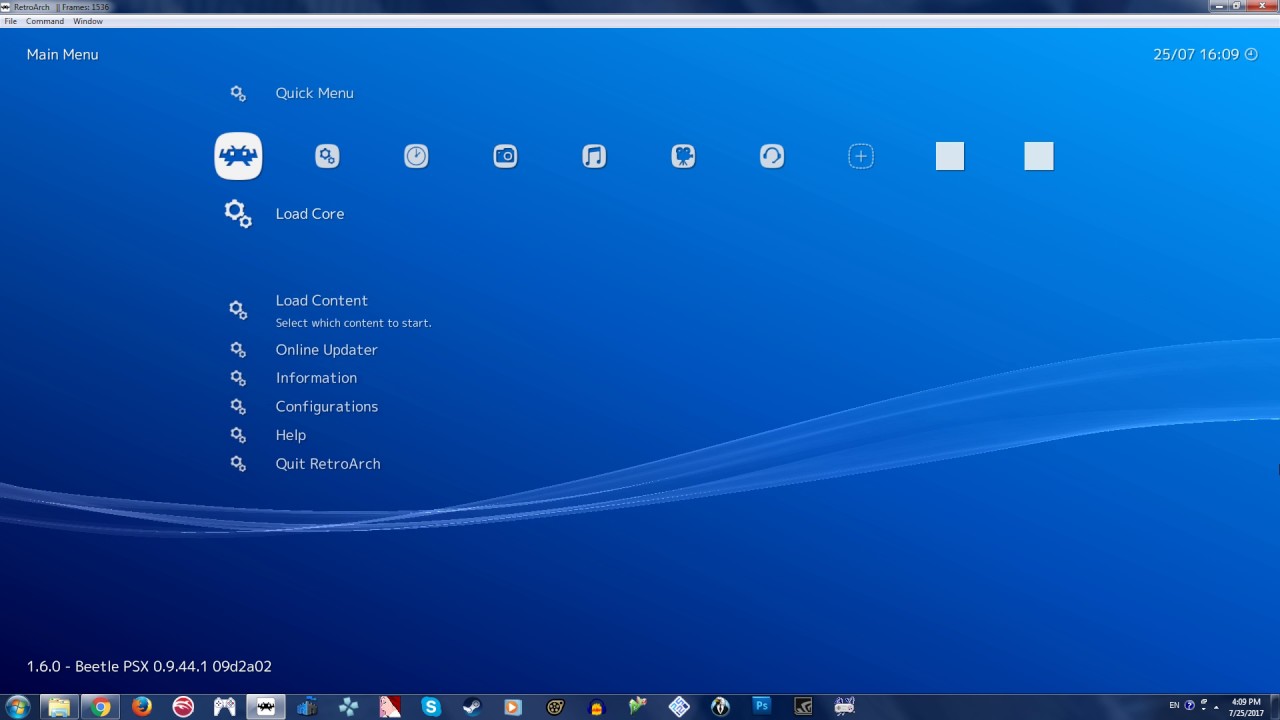
Task: Open the Window menu
Action: point(88,21)
